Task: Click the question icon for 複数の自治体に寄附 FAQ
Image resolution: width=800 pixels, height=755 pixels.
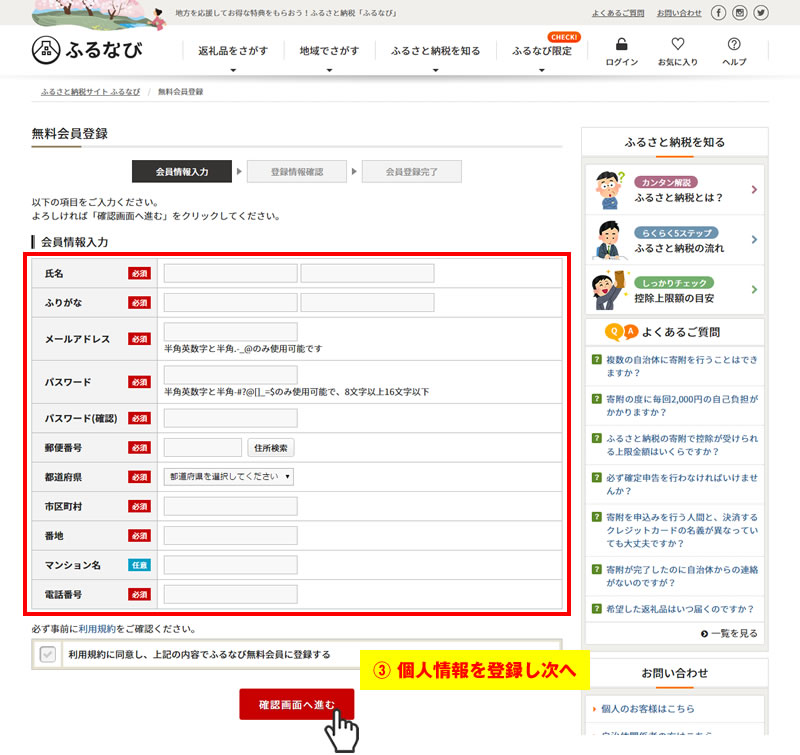Action: 596,360
